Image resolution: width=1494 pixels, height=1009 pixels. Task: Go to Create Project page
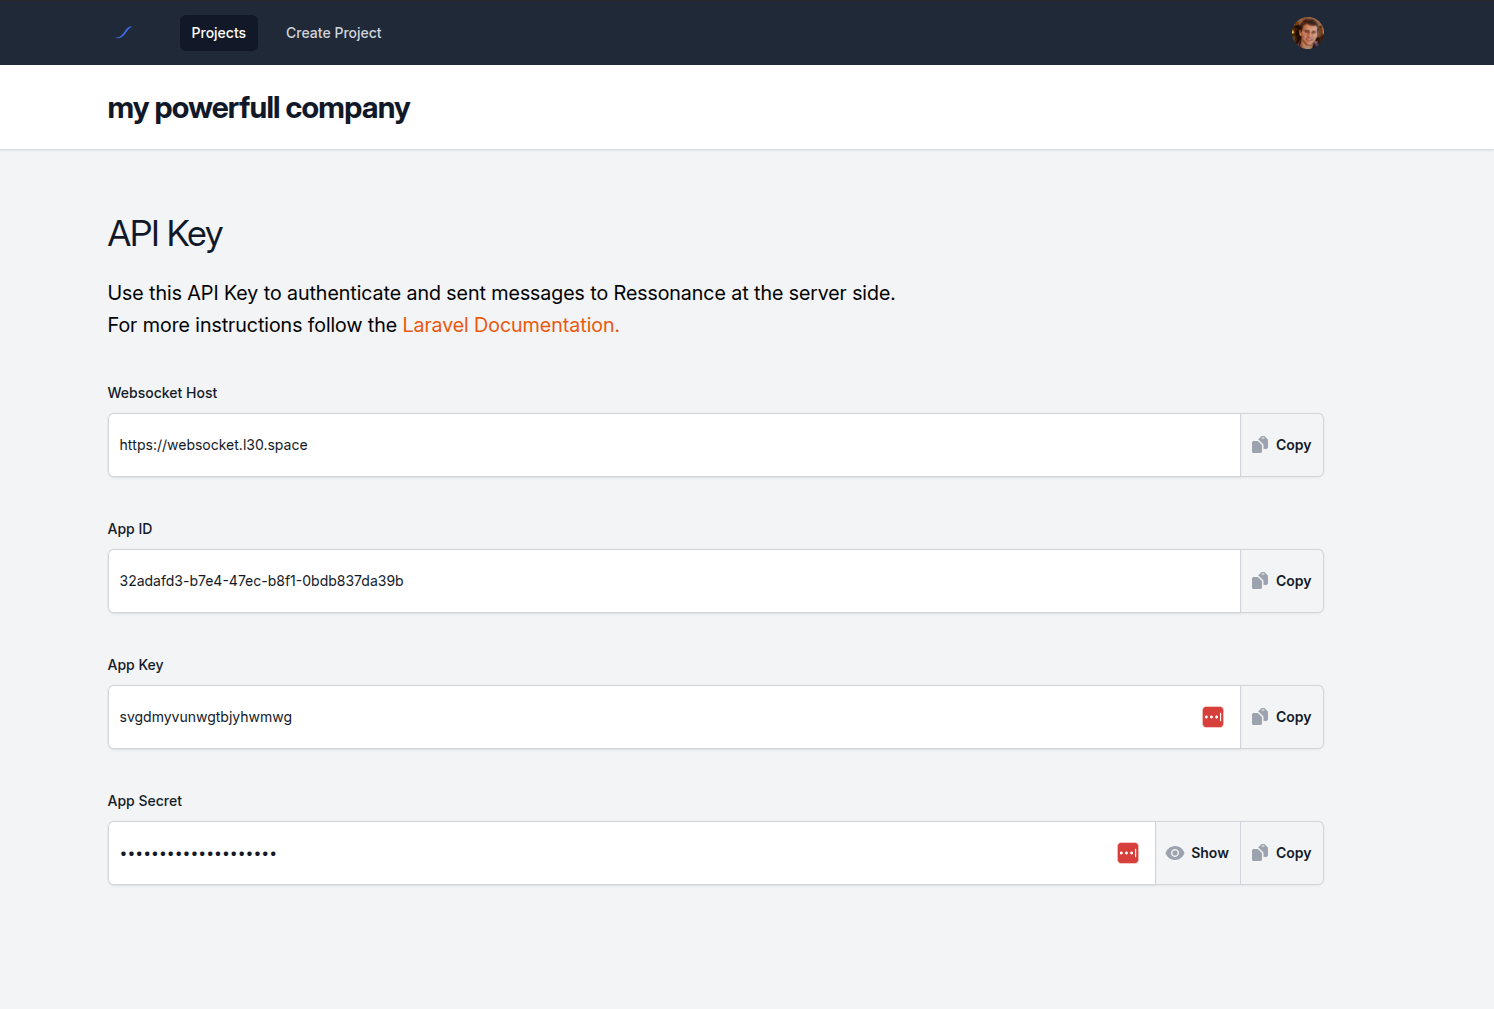pyautogui.click(x=333, y=33)
